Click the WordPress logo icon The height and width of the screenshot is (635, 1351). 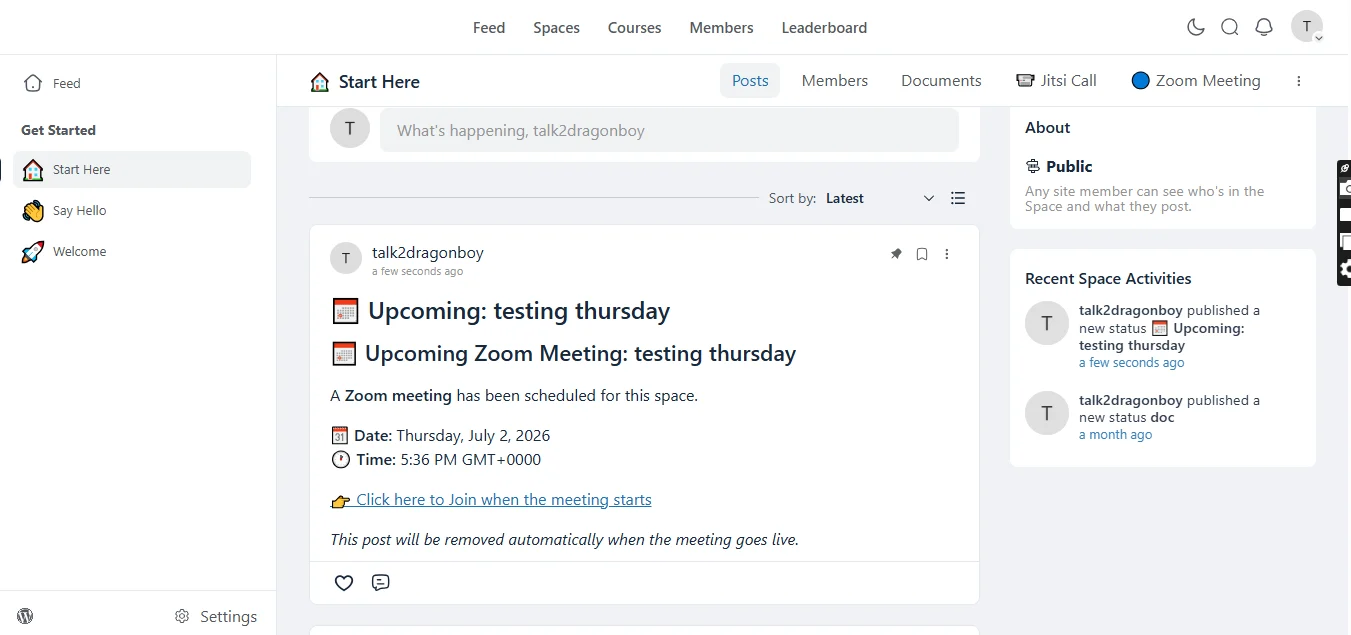click(x=25, y=616)
